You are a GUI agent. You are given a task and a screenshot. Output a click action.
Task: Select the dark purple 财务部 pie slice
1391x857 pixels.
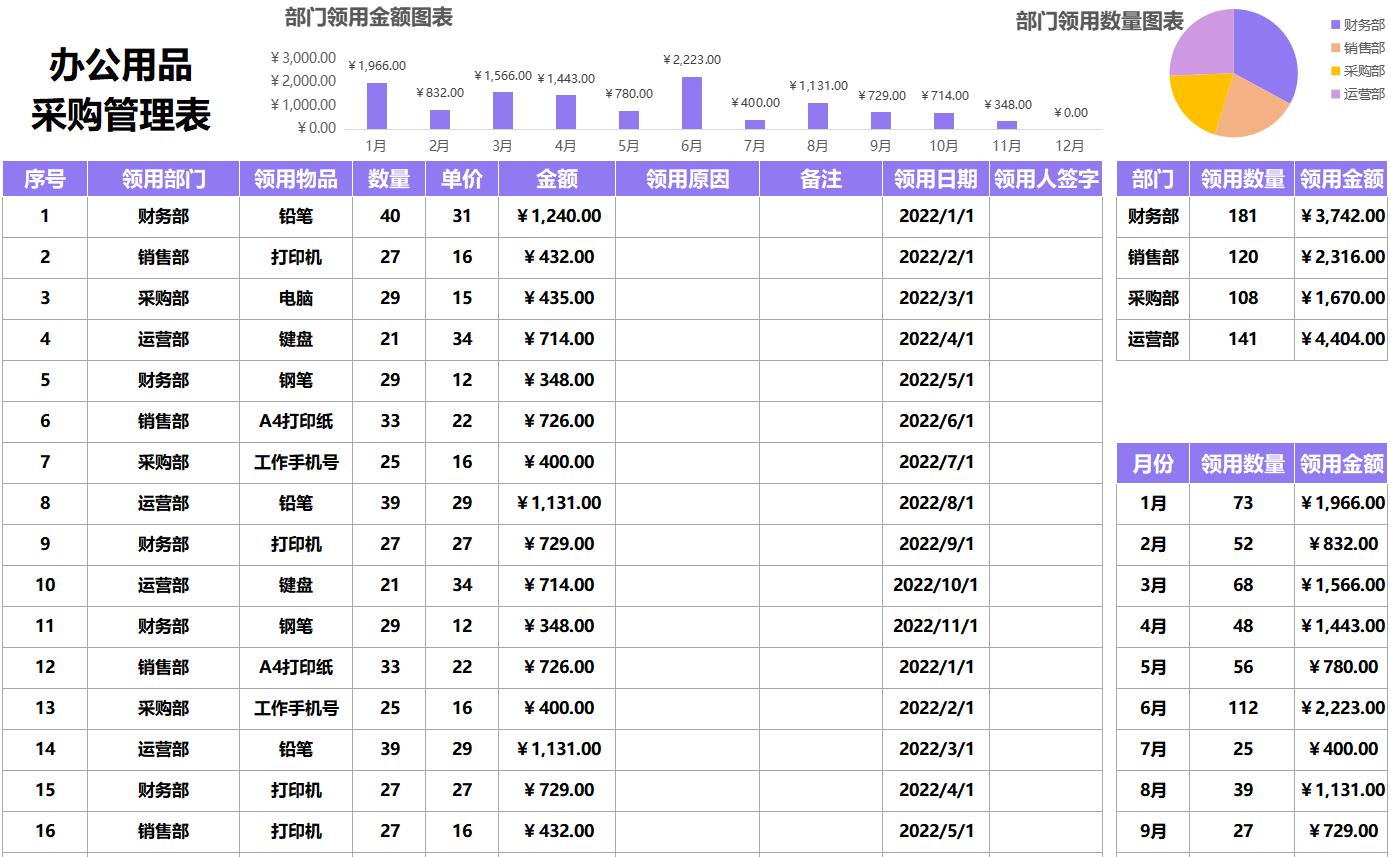pos(1268,55)
